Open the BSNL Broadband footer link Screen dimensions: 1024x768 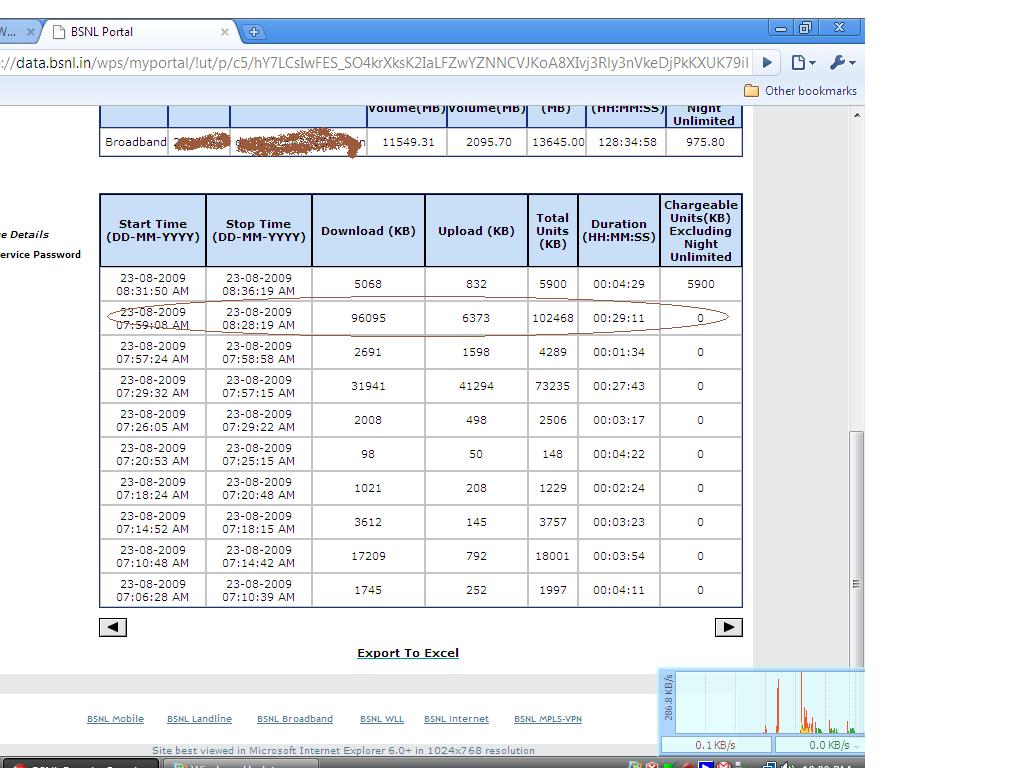pyautogui.click(x=295, y=719)
